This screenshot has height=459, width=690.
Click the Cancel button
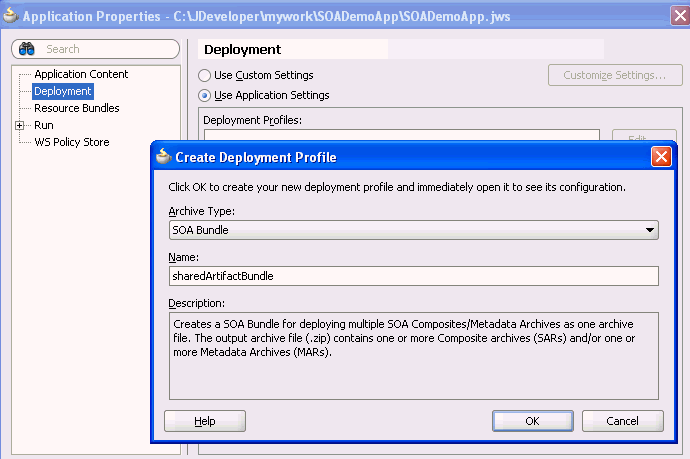(622, 421)
